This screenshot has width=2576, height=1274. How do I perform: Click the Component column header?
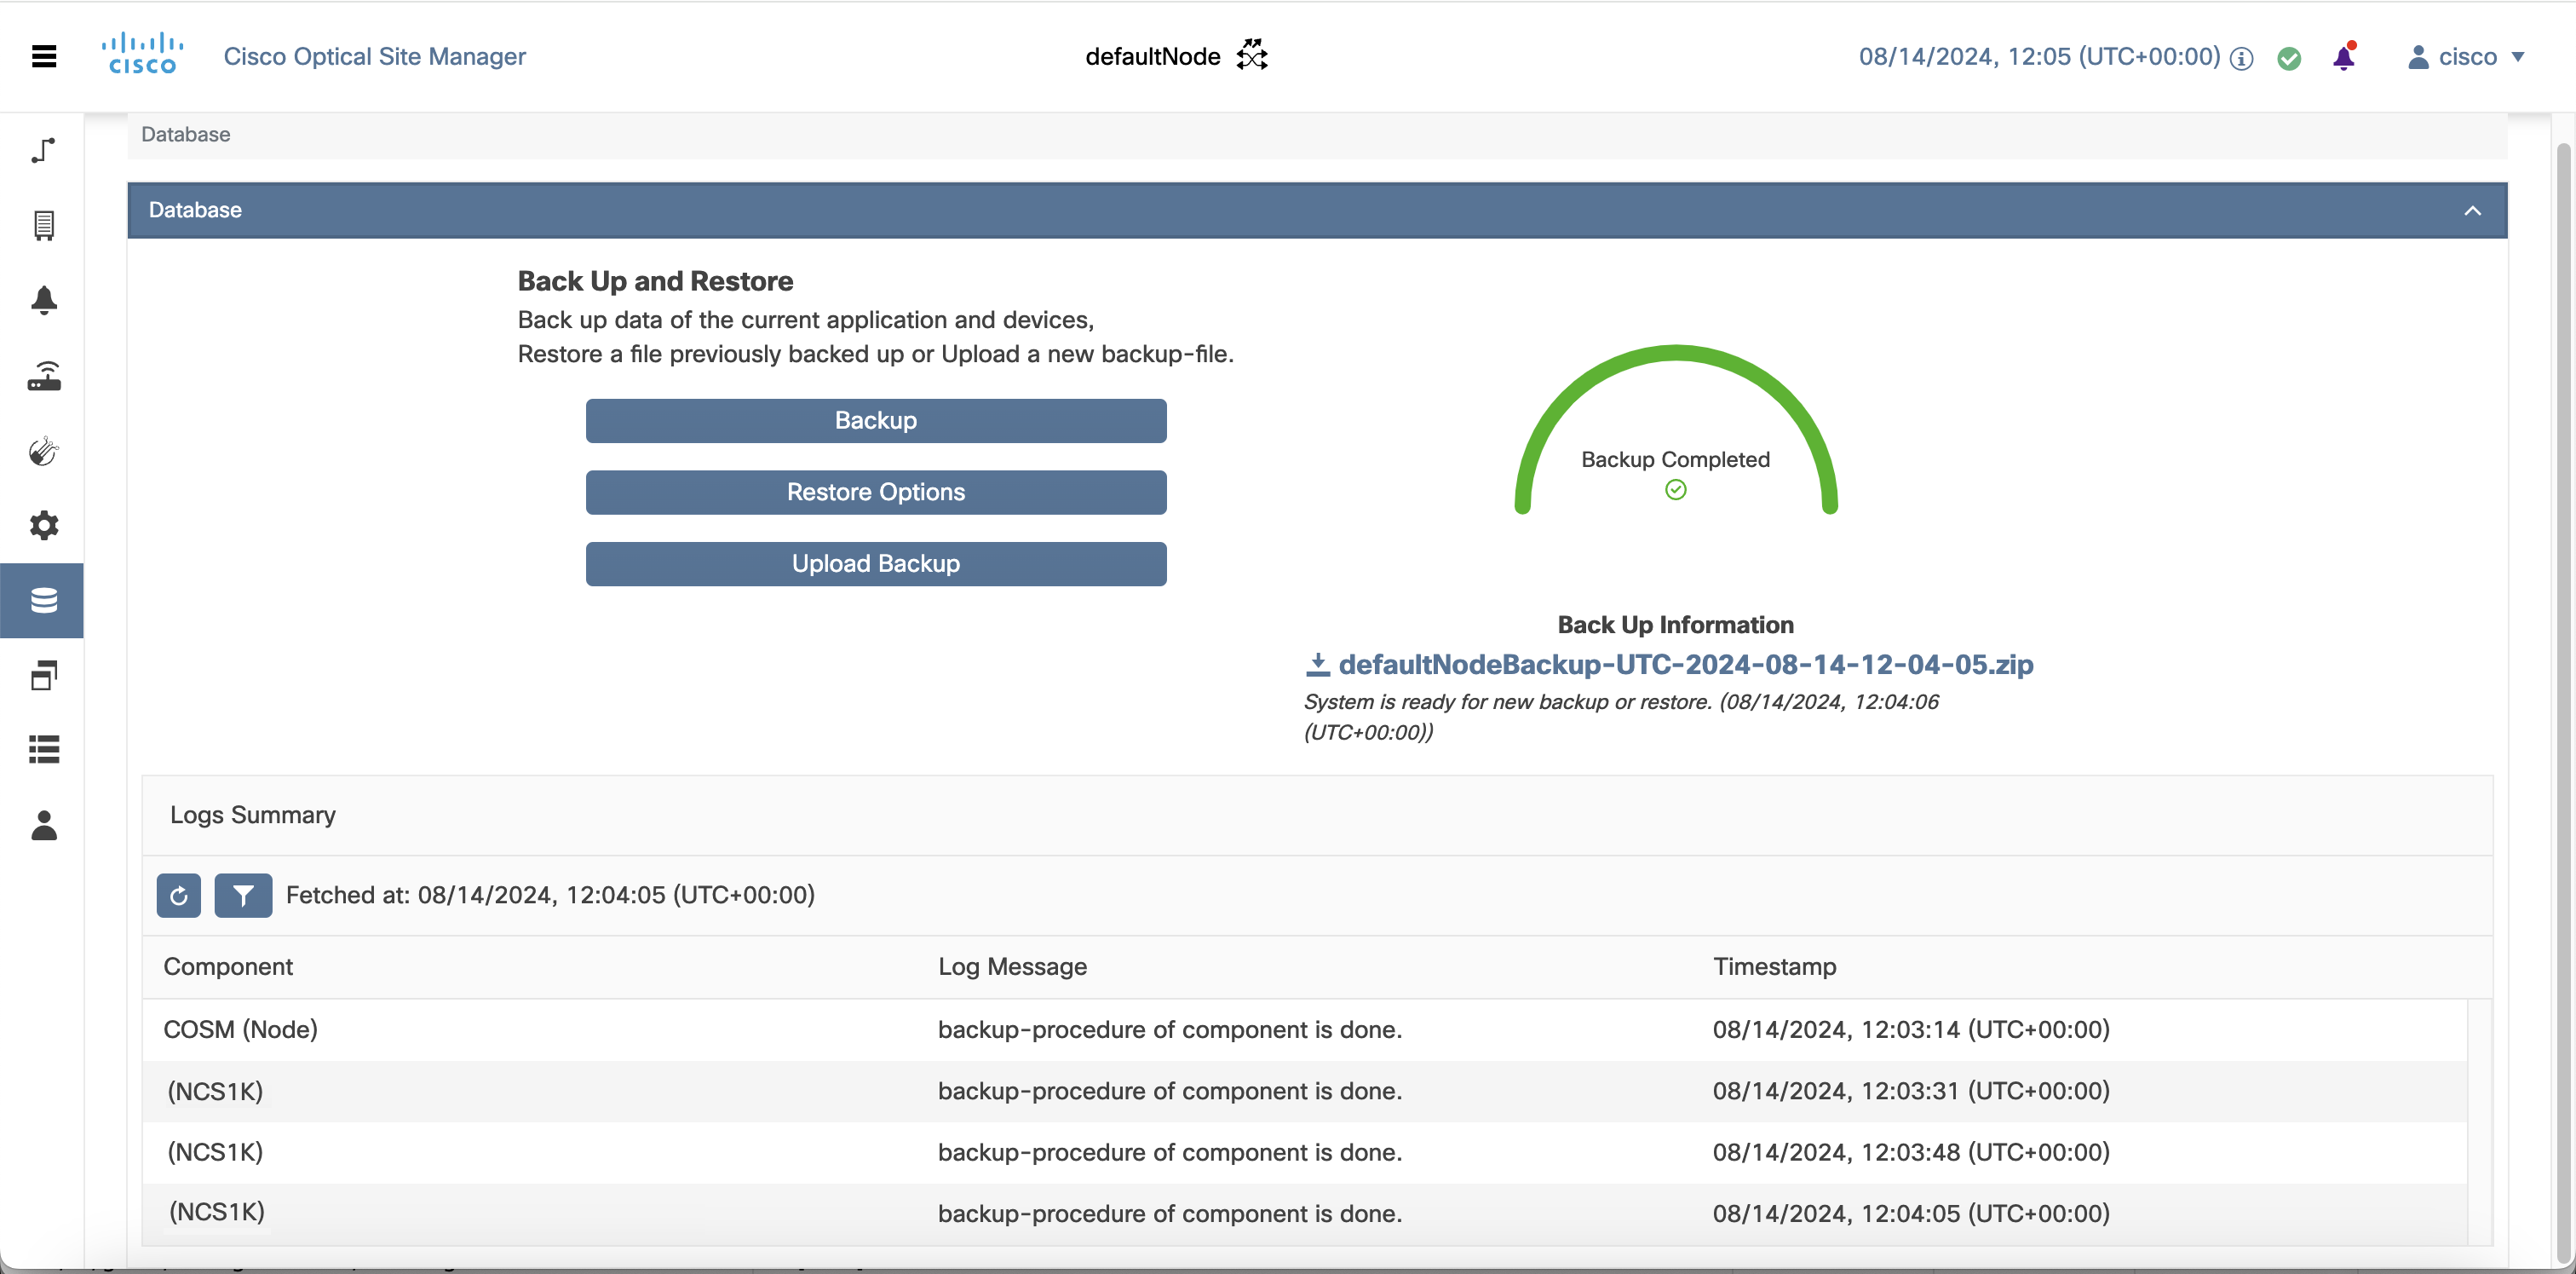228,967
